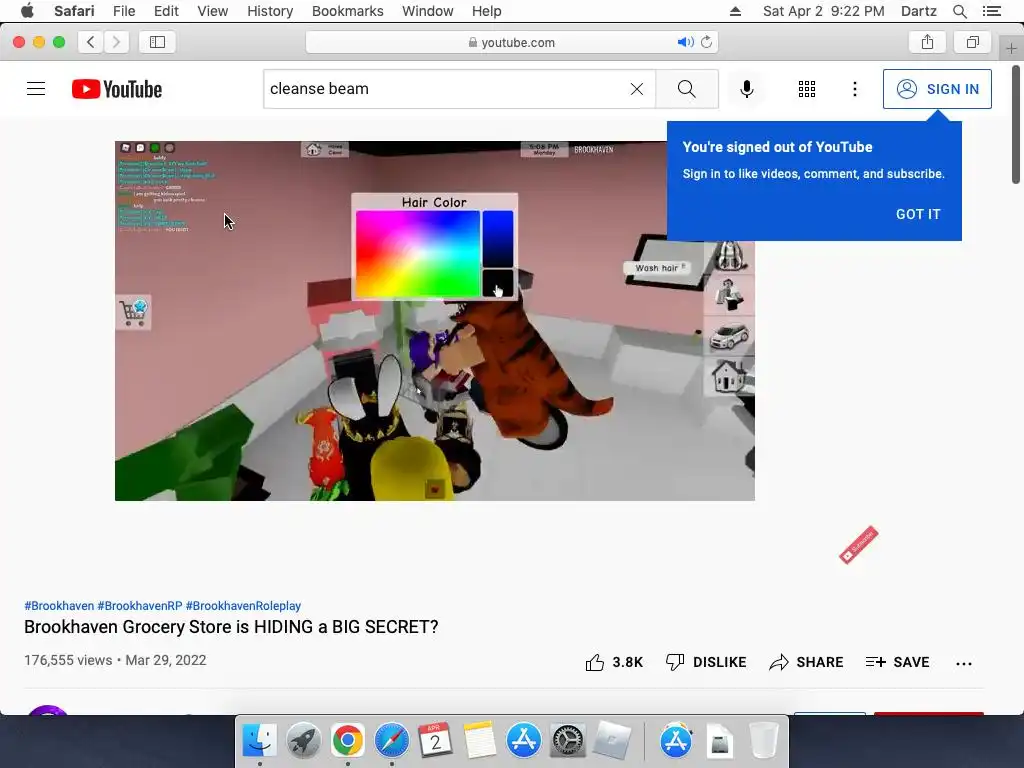Click the youtube.com address bar
The width and height of the screenshot is (1024, 768).
(x=512, y=42)
